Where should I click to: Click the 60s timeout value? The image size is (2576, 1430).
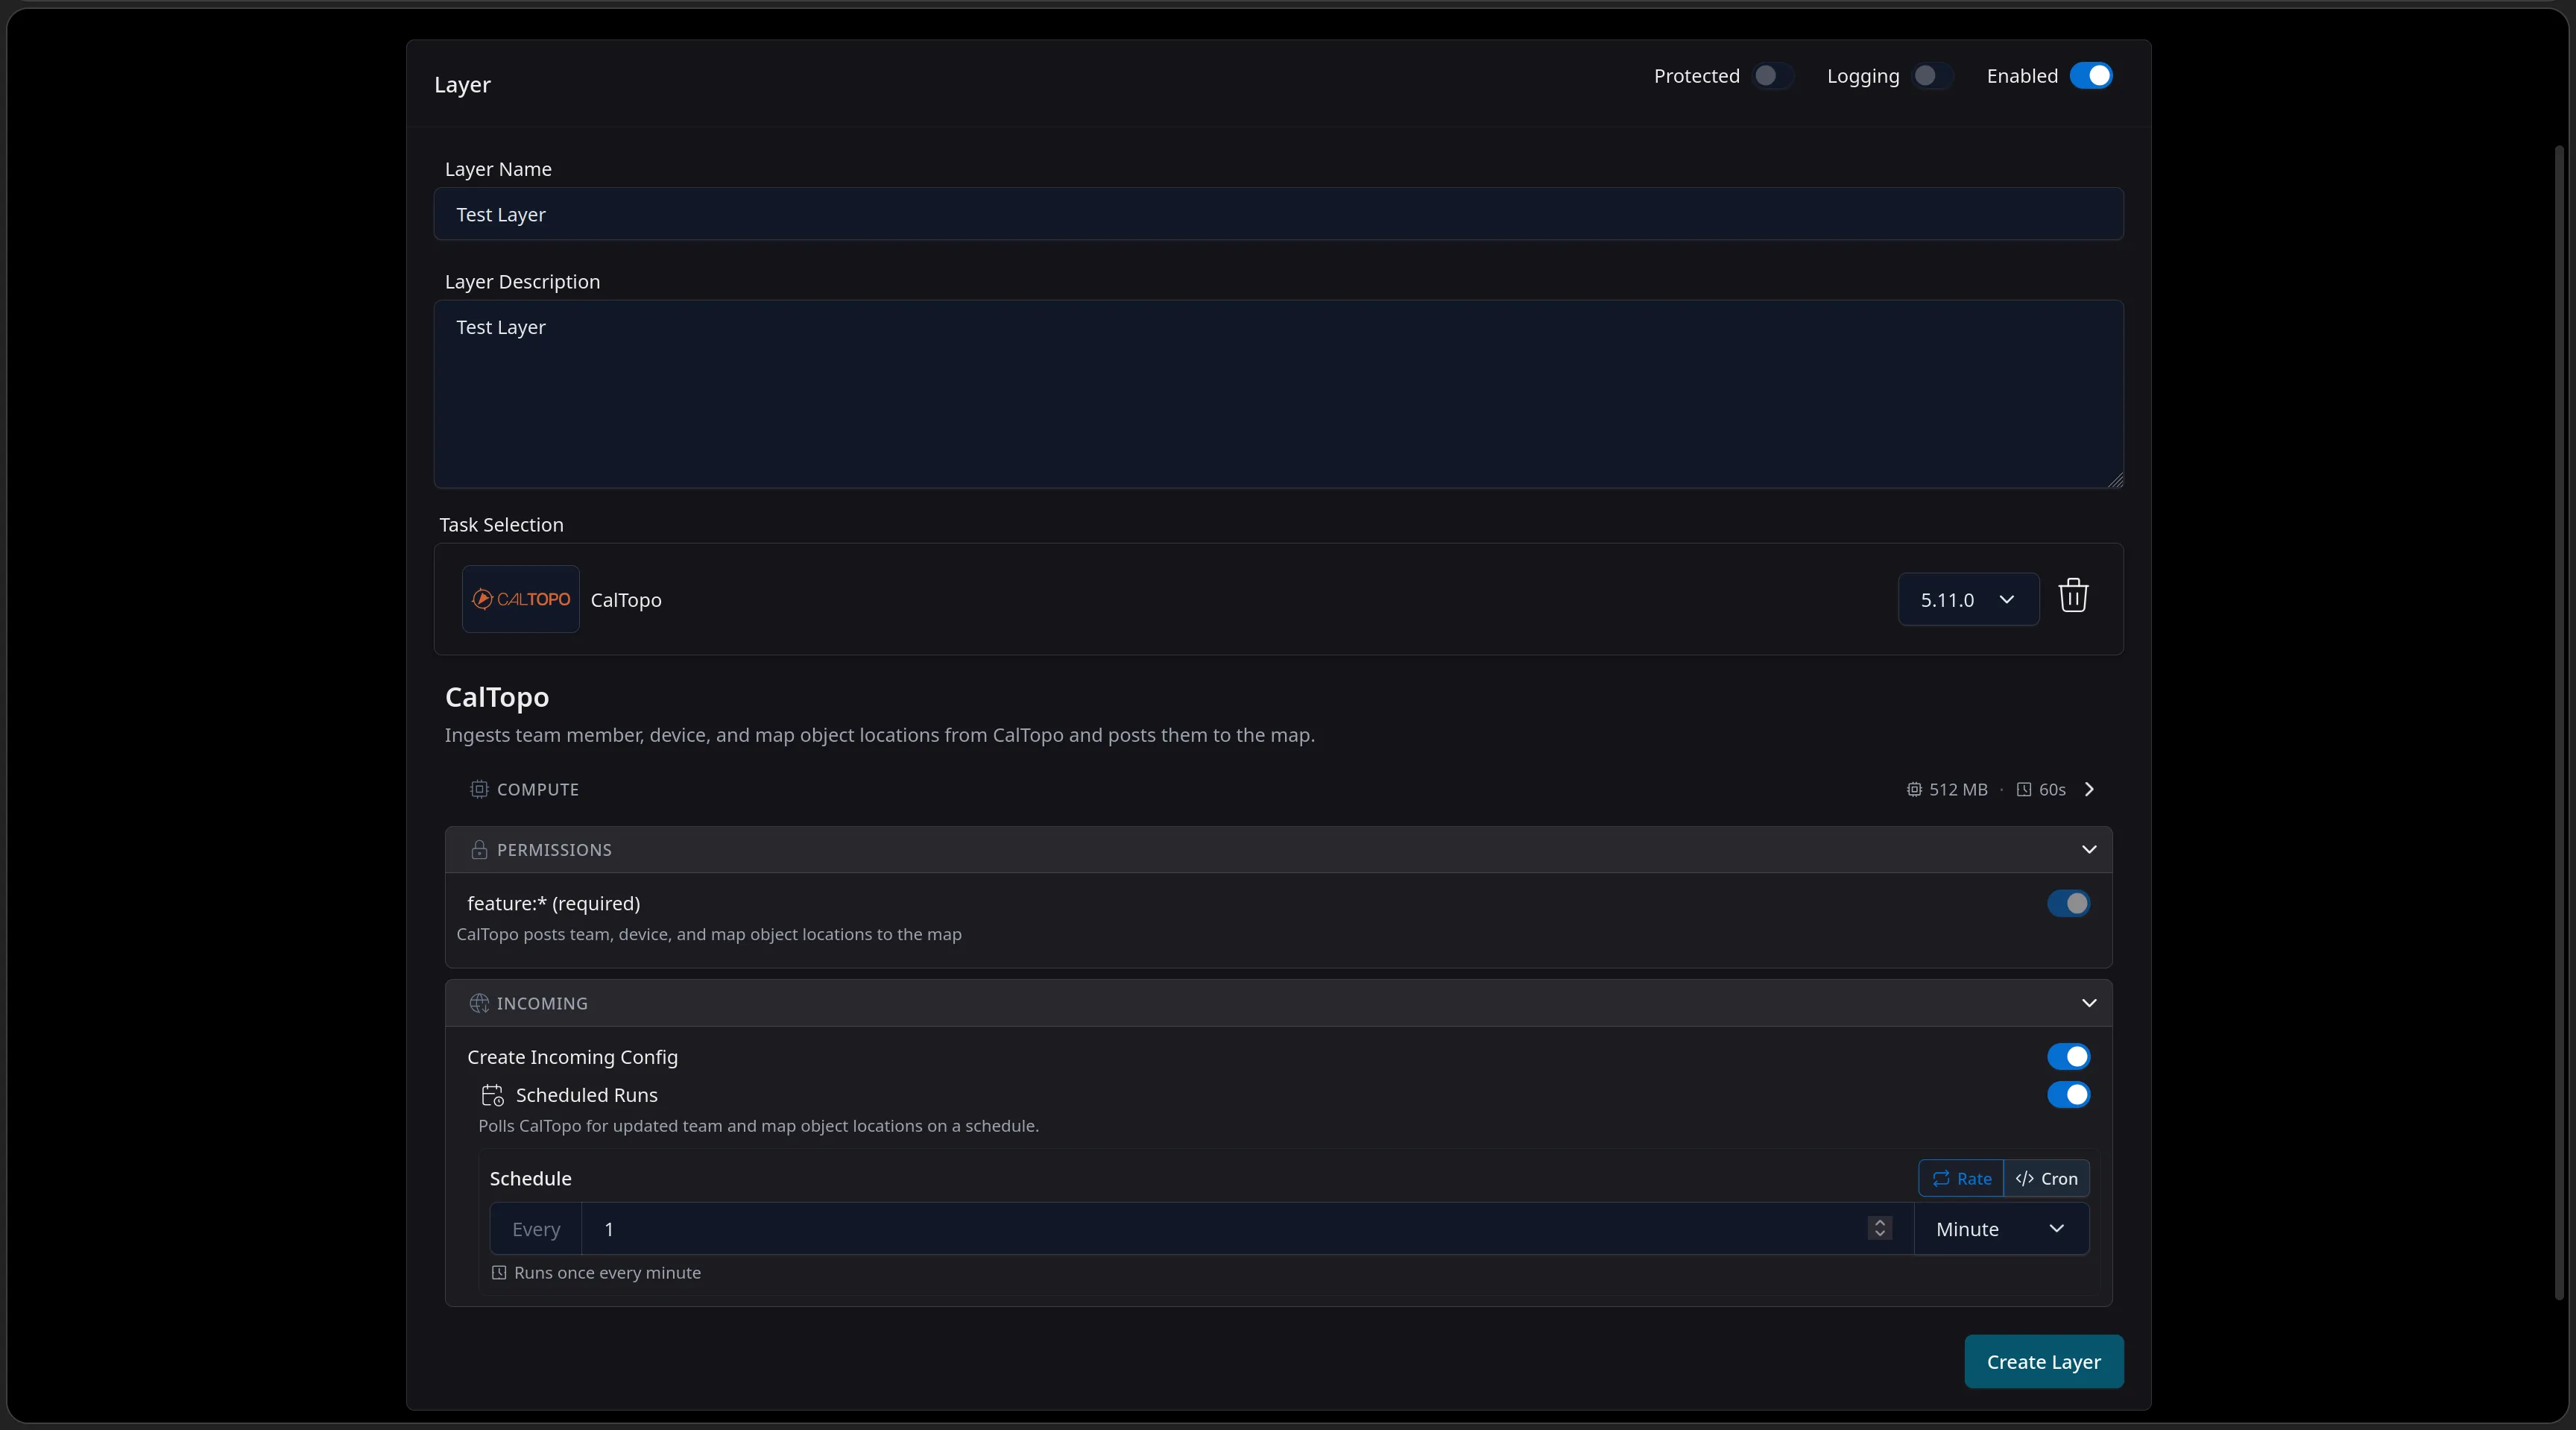(x=2052, y=789)
